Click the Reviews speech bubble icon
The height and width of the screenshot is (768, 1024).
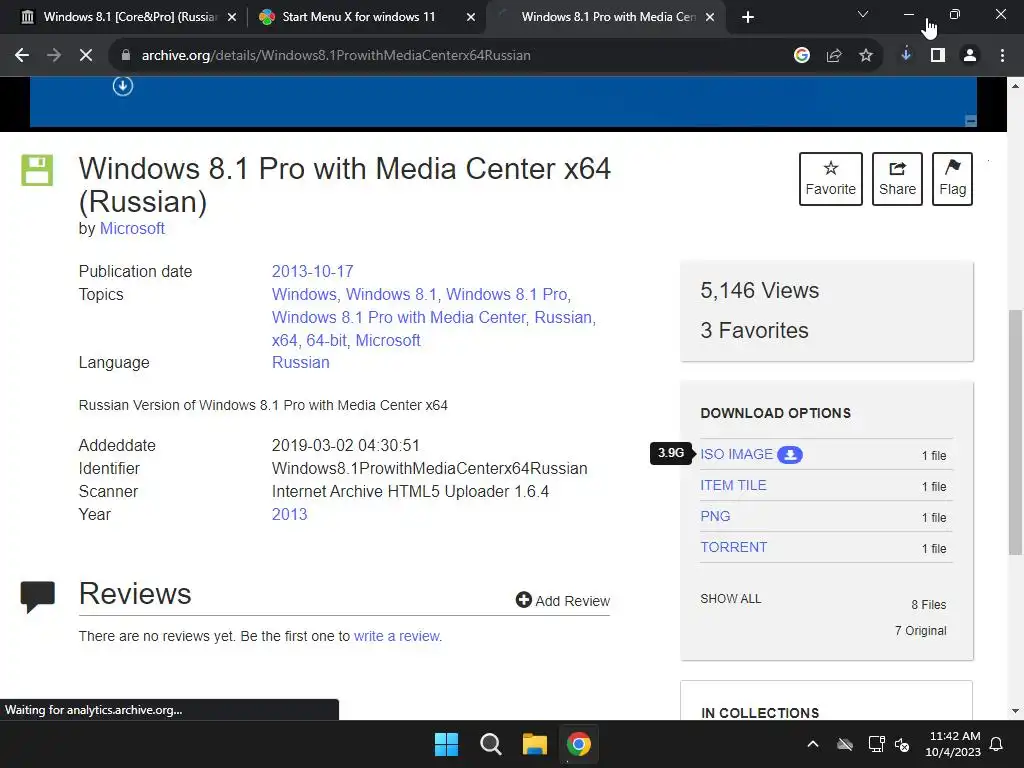37,596
